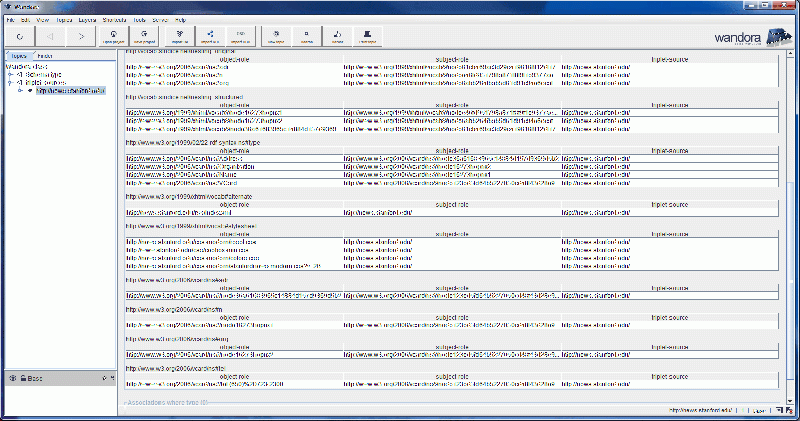Screen dimensions: 800x421
Task: Click the forward navigation arrow
Action: (x=80, y=38)
